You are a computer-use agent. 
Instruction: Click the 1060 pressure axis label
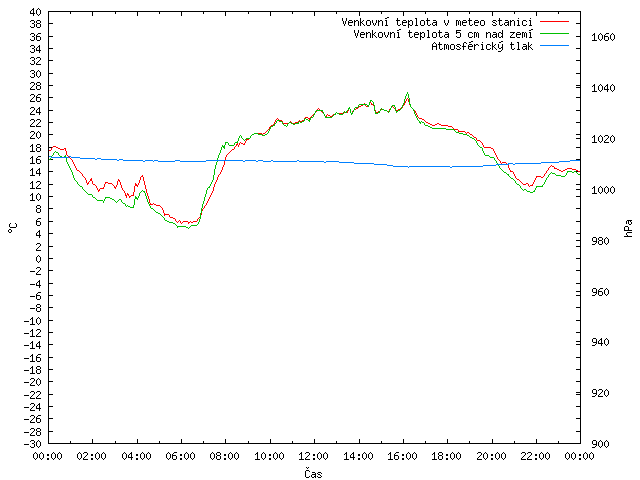603,38
